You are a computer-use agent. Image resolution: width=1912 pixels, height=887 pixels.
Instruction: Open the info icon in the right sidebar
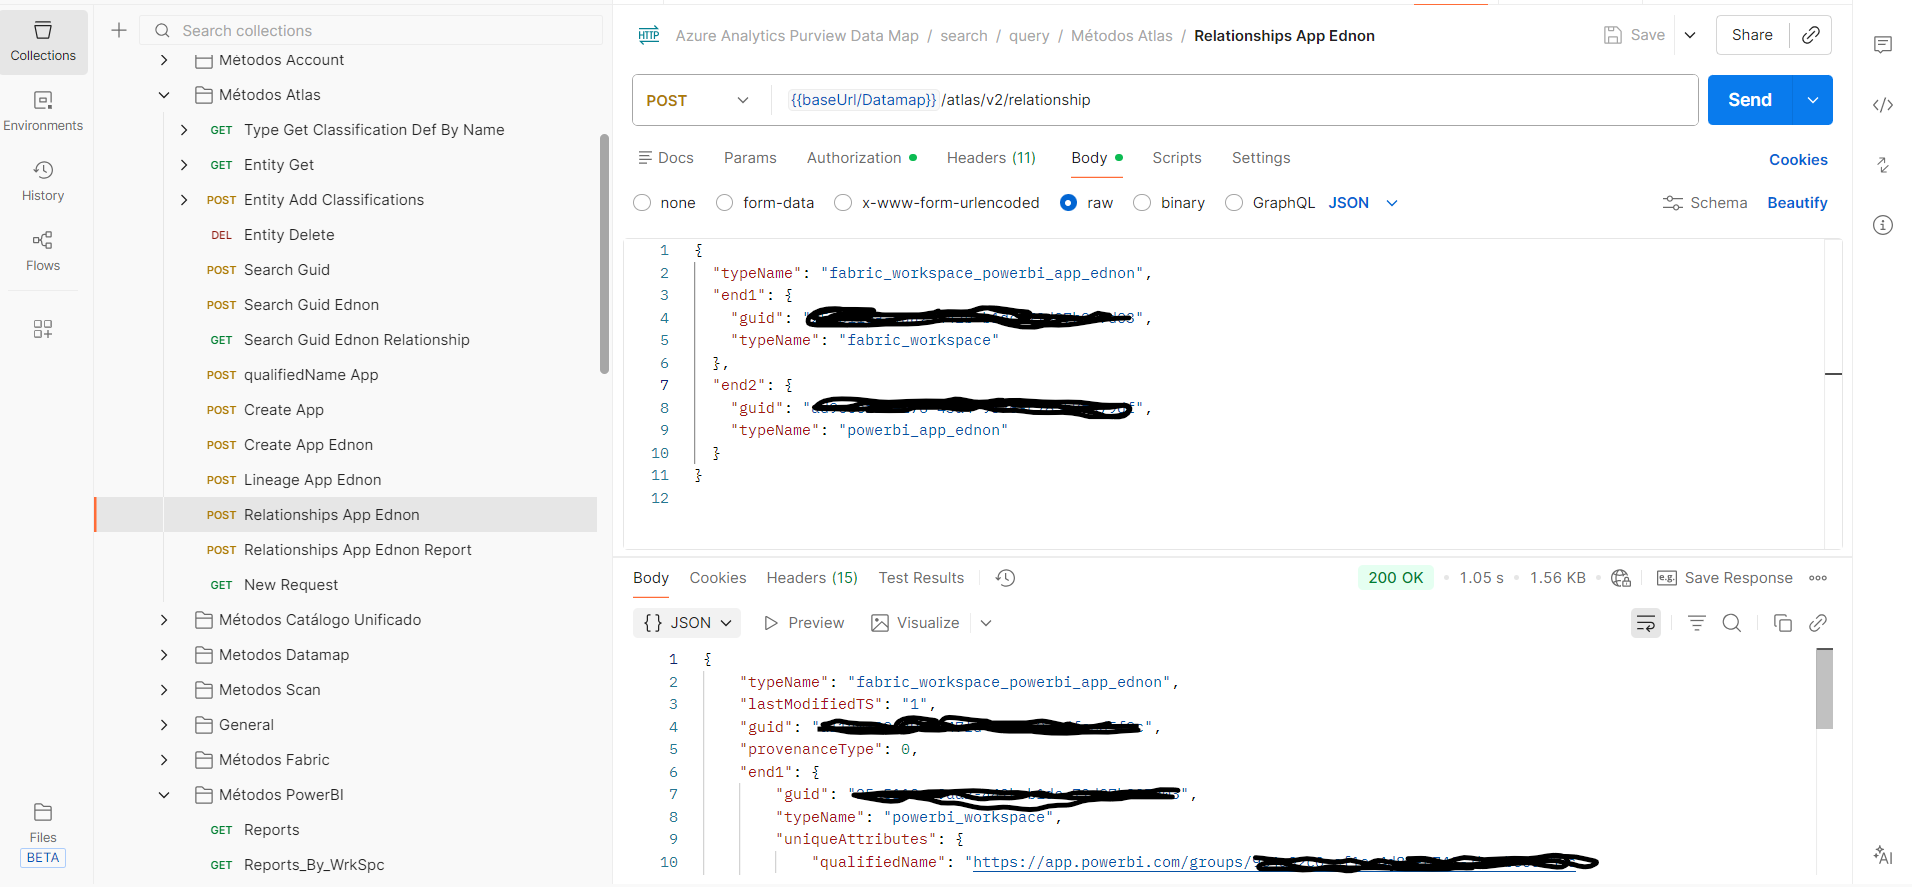[x=1883, y=225]
